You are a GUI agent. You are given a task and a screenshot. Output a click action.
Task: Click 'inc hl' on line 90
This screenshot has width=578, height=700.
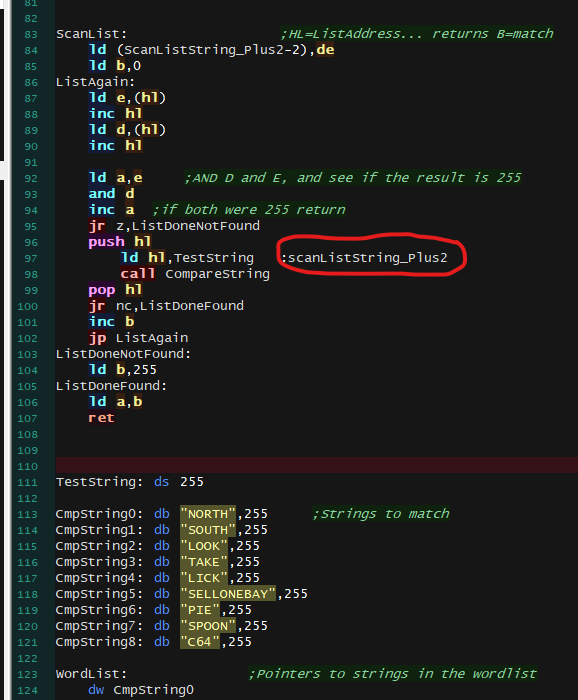[x=115, y=146]
